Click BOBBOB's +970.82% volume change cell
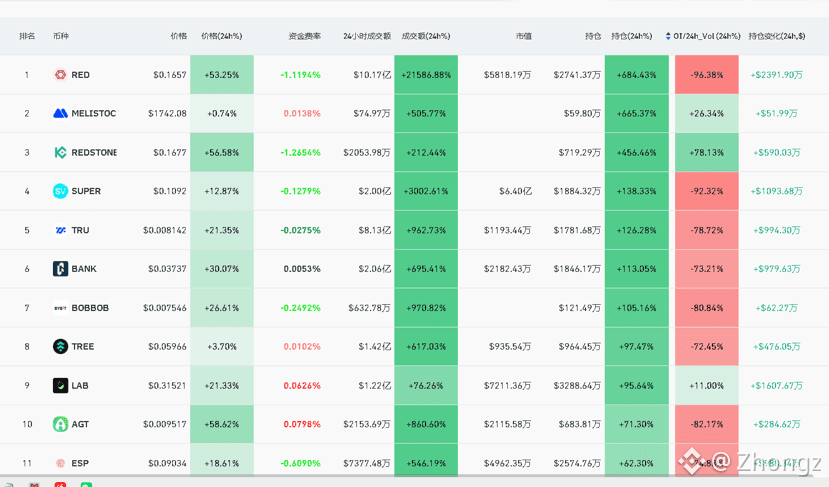829x487 pixels. coord(426,308)
